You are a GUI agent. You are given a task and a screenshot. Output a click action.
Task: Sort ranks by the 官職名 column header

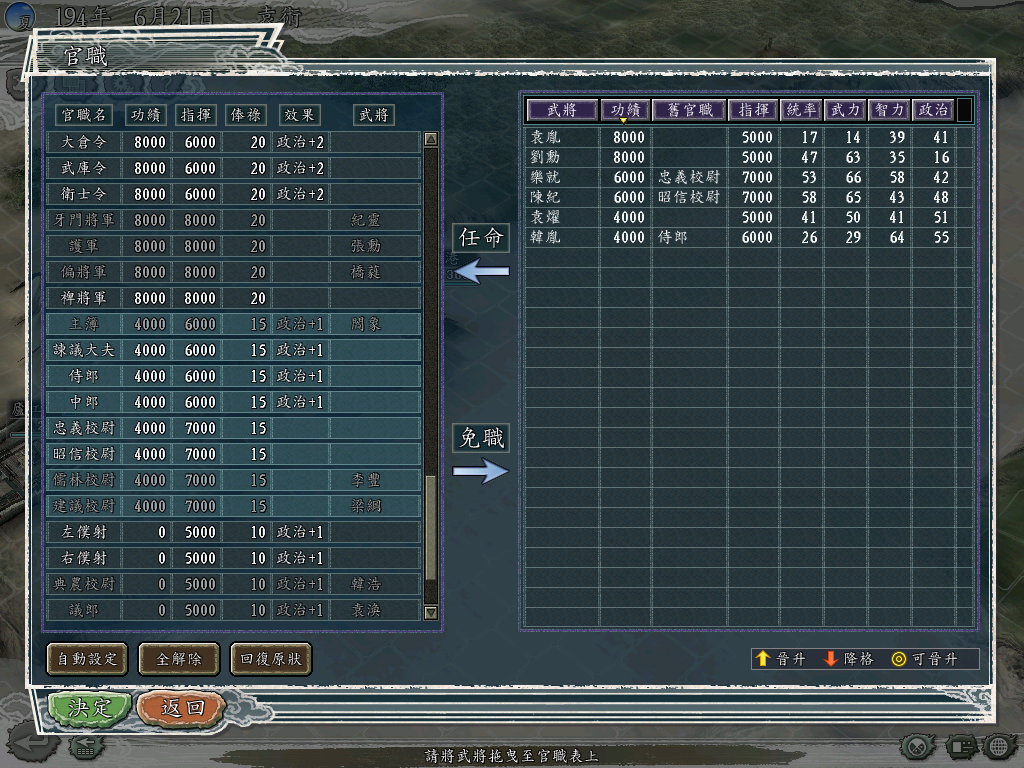point(83,115)
